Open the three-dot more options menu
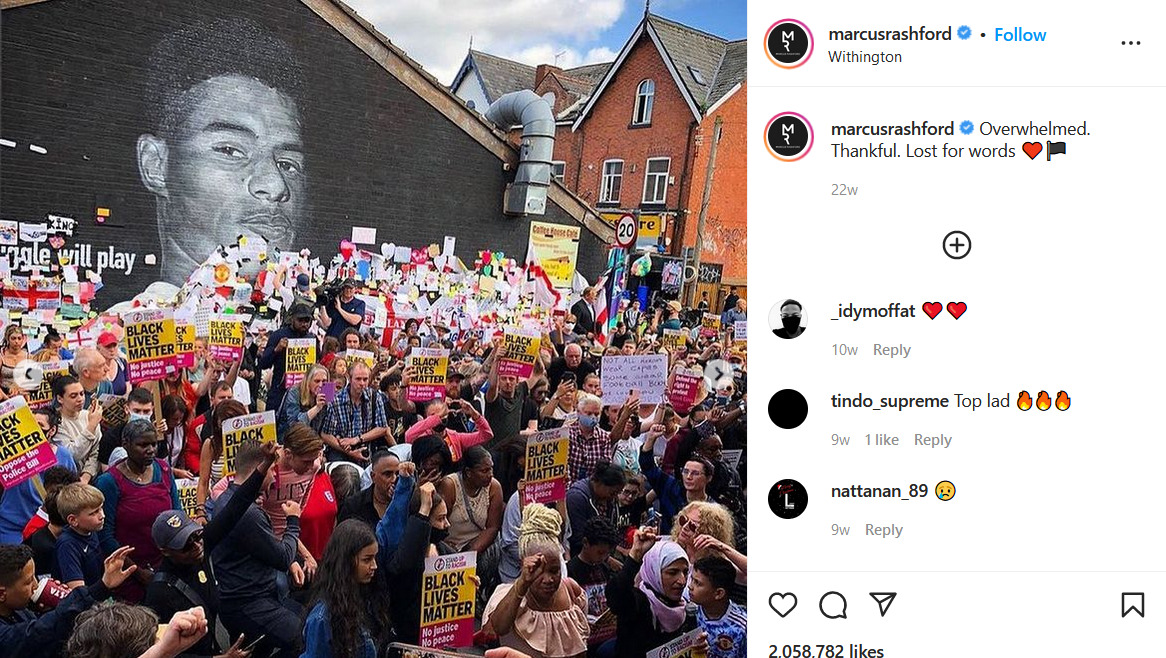The image size is (1166, 658). 1130,43
